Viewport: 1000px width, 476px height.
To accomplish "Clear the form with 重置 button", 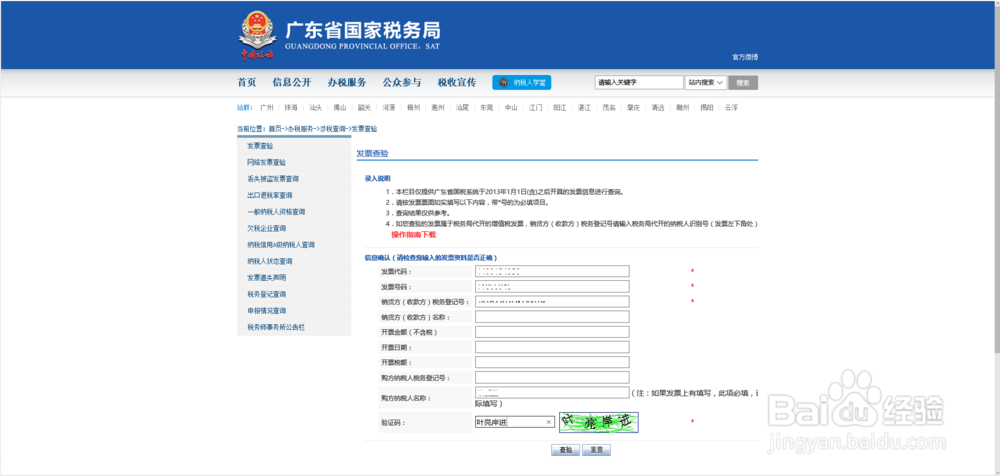I will [x=597, y=450].
